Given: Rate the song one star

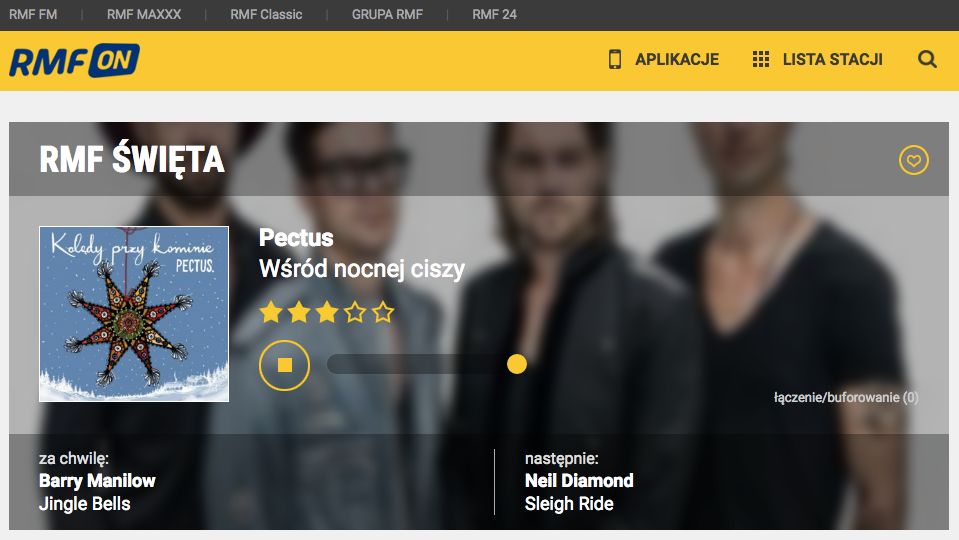Looking at the screenshot, I should 270,313.
